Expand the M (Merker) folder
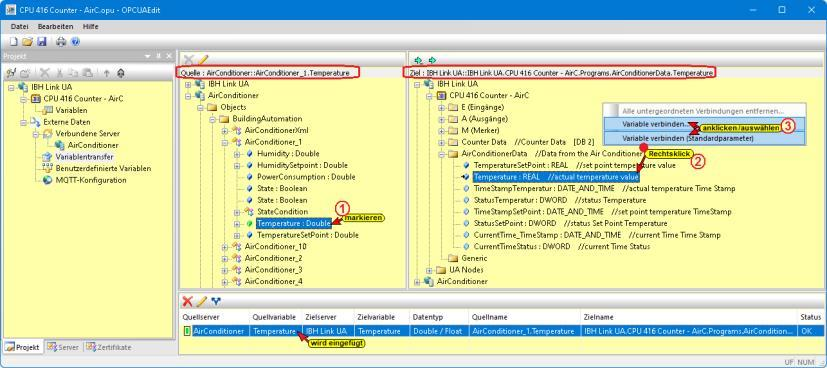 point(441,131)
